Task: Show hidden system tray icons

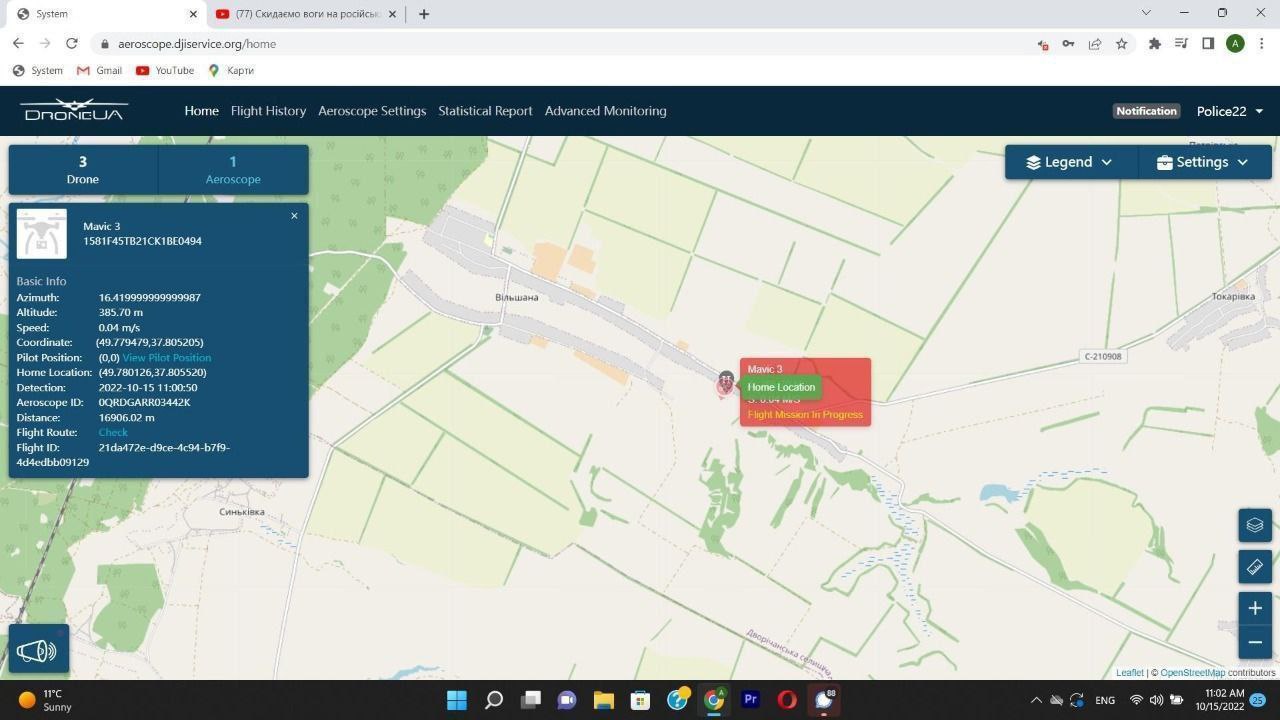Action: pos(1036,700)
